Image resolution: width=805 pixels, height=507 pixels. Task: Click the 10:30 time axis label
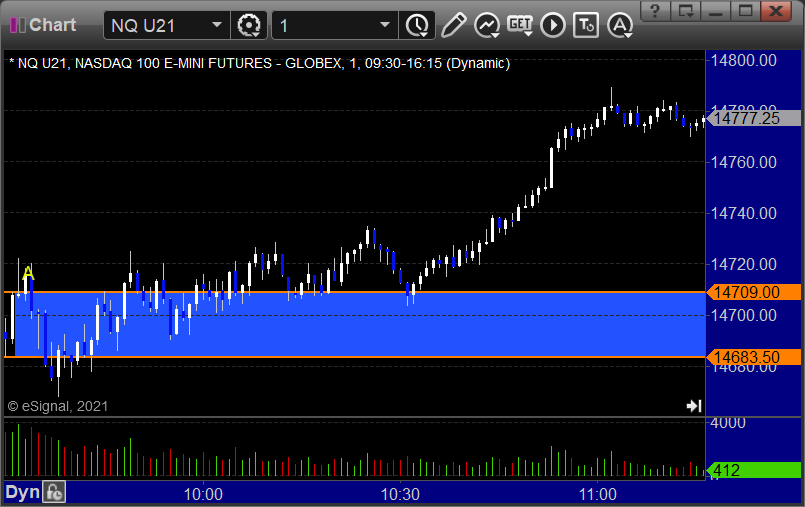point(400,494)
